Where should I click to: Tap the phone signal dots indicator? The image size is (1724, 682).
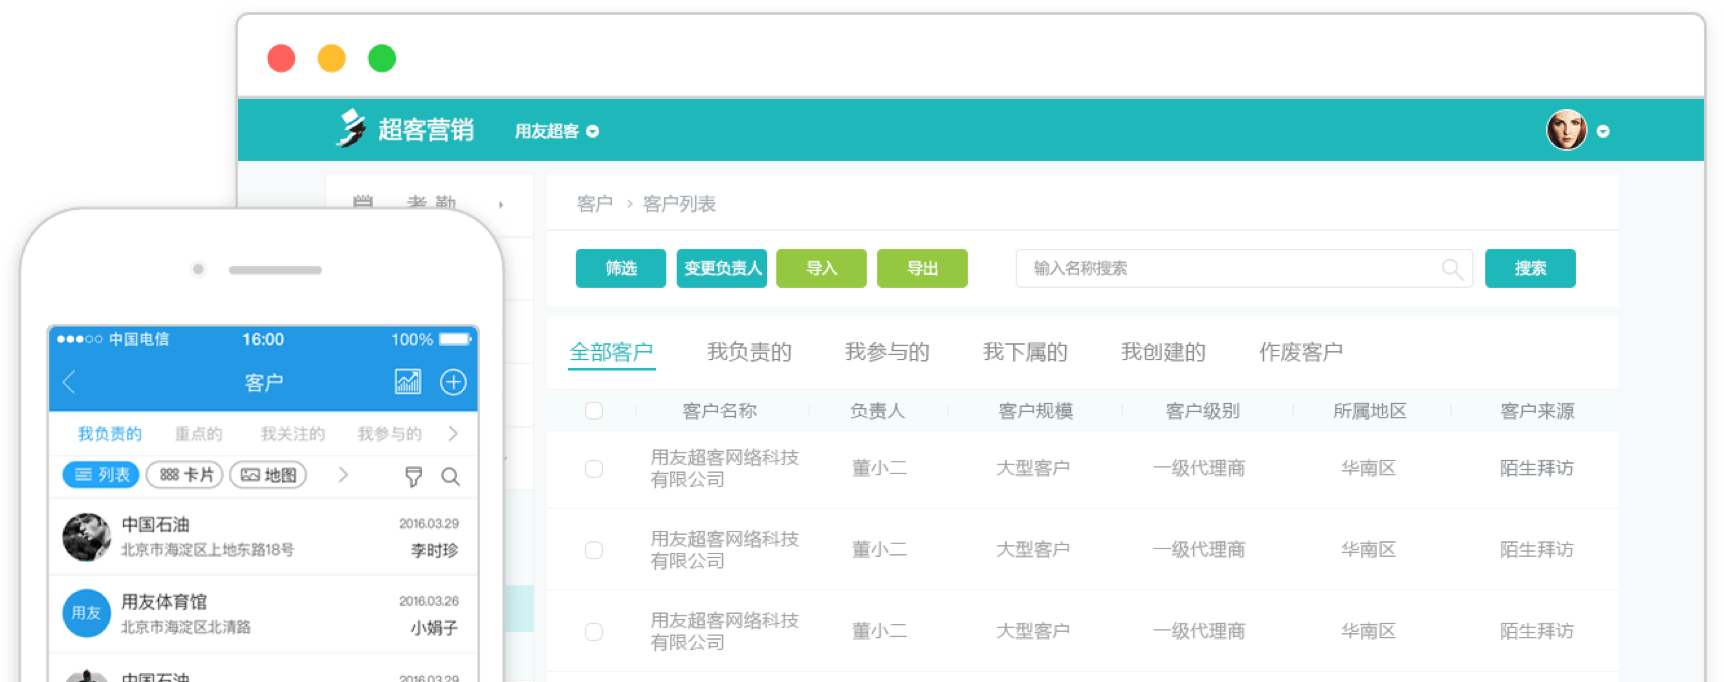(79, 339)
